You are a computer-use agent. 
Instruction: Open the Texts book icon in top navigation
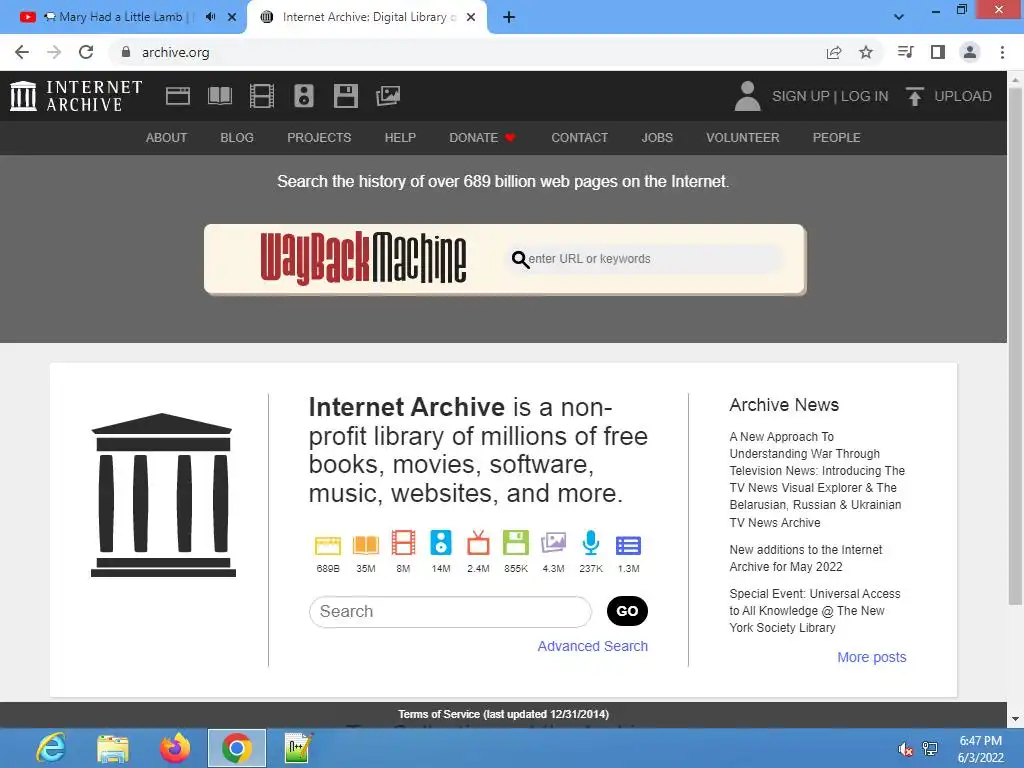(220, 96)
